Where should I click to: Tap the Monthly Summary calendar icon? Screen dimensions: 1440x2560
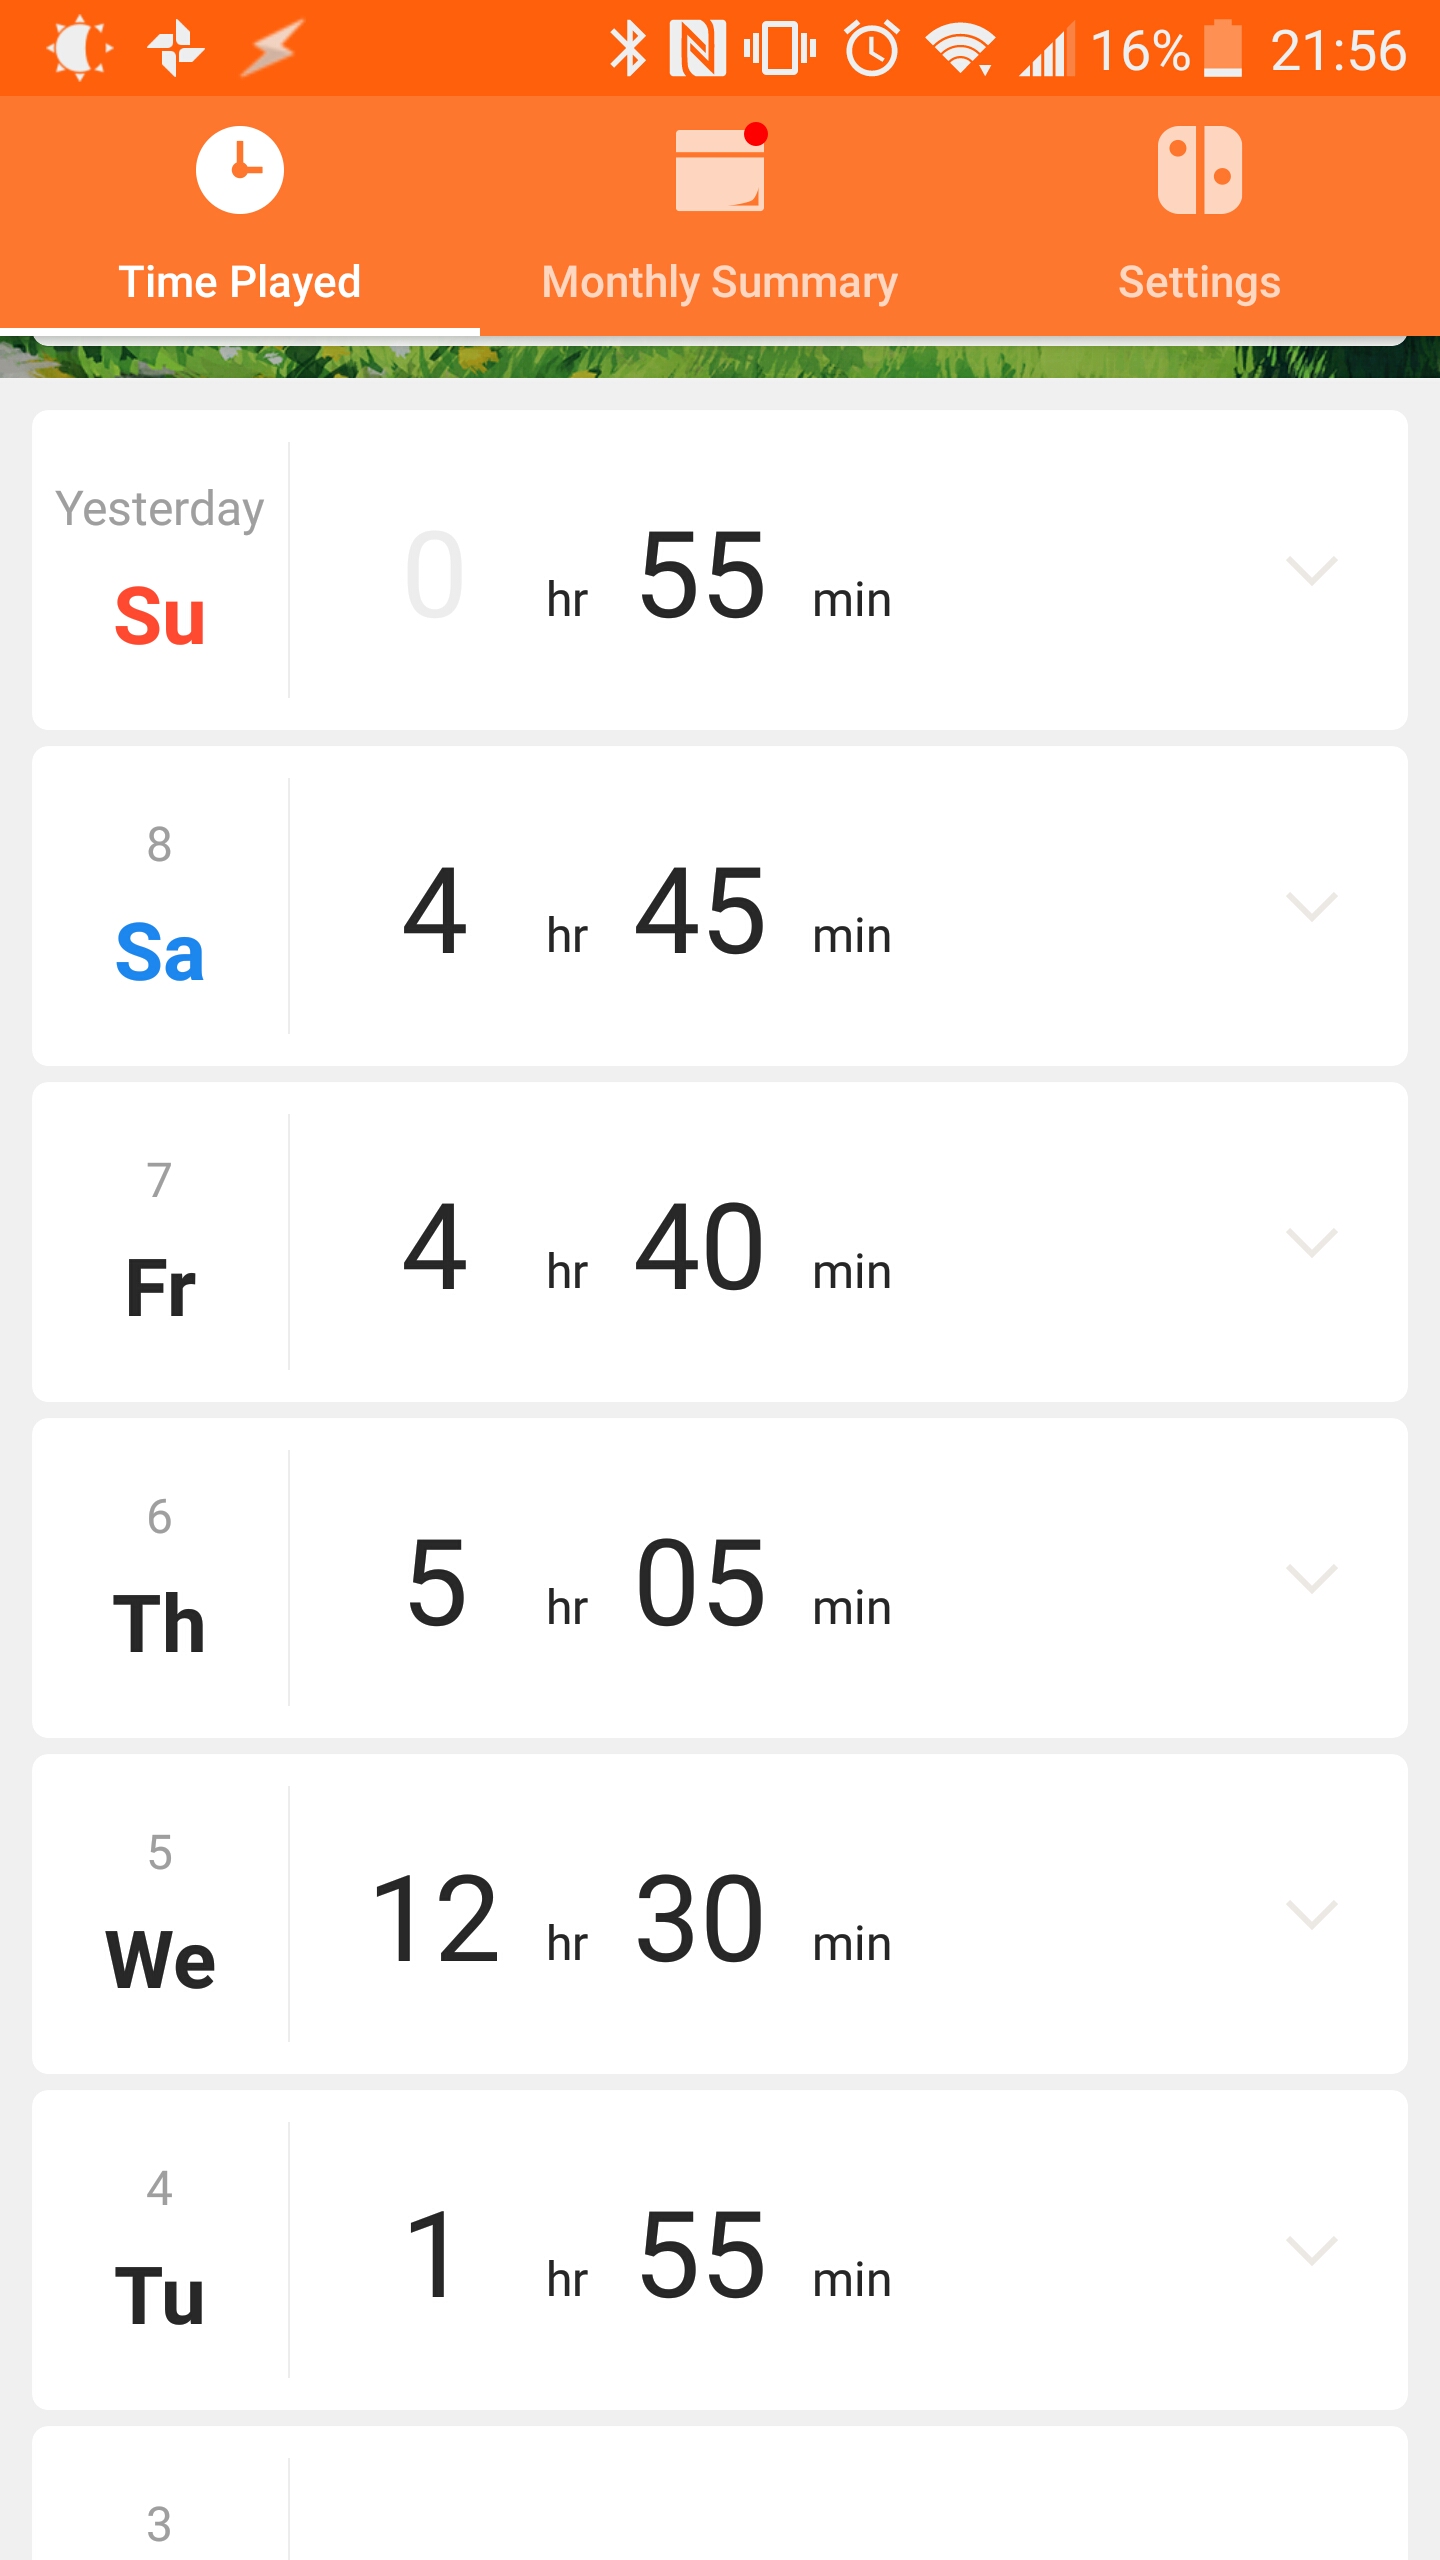point(720,170)
